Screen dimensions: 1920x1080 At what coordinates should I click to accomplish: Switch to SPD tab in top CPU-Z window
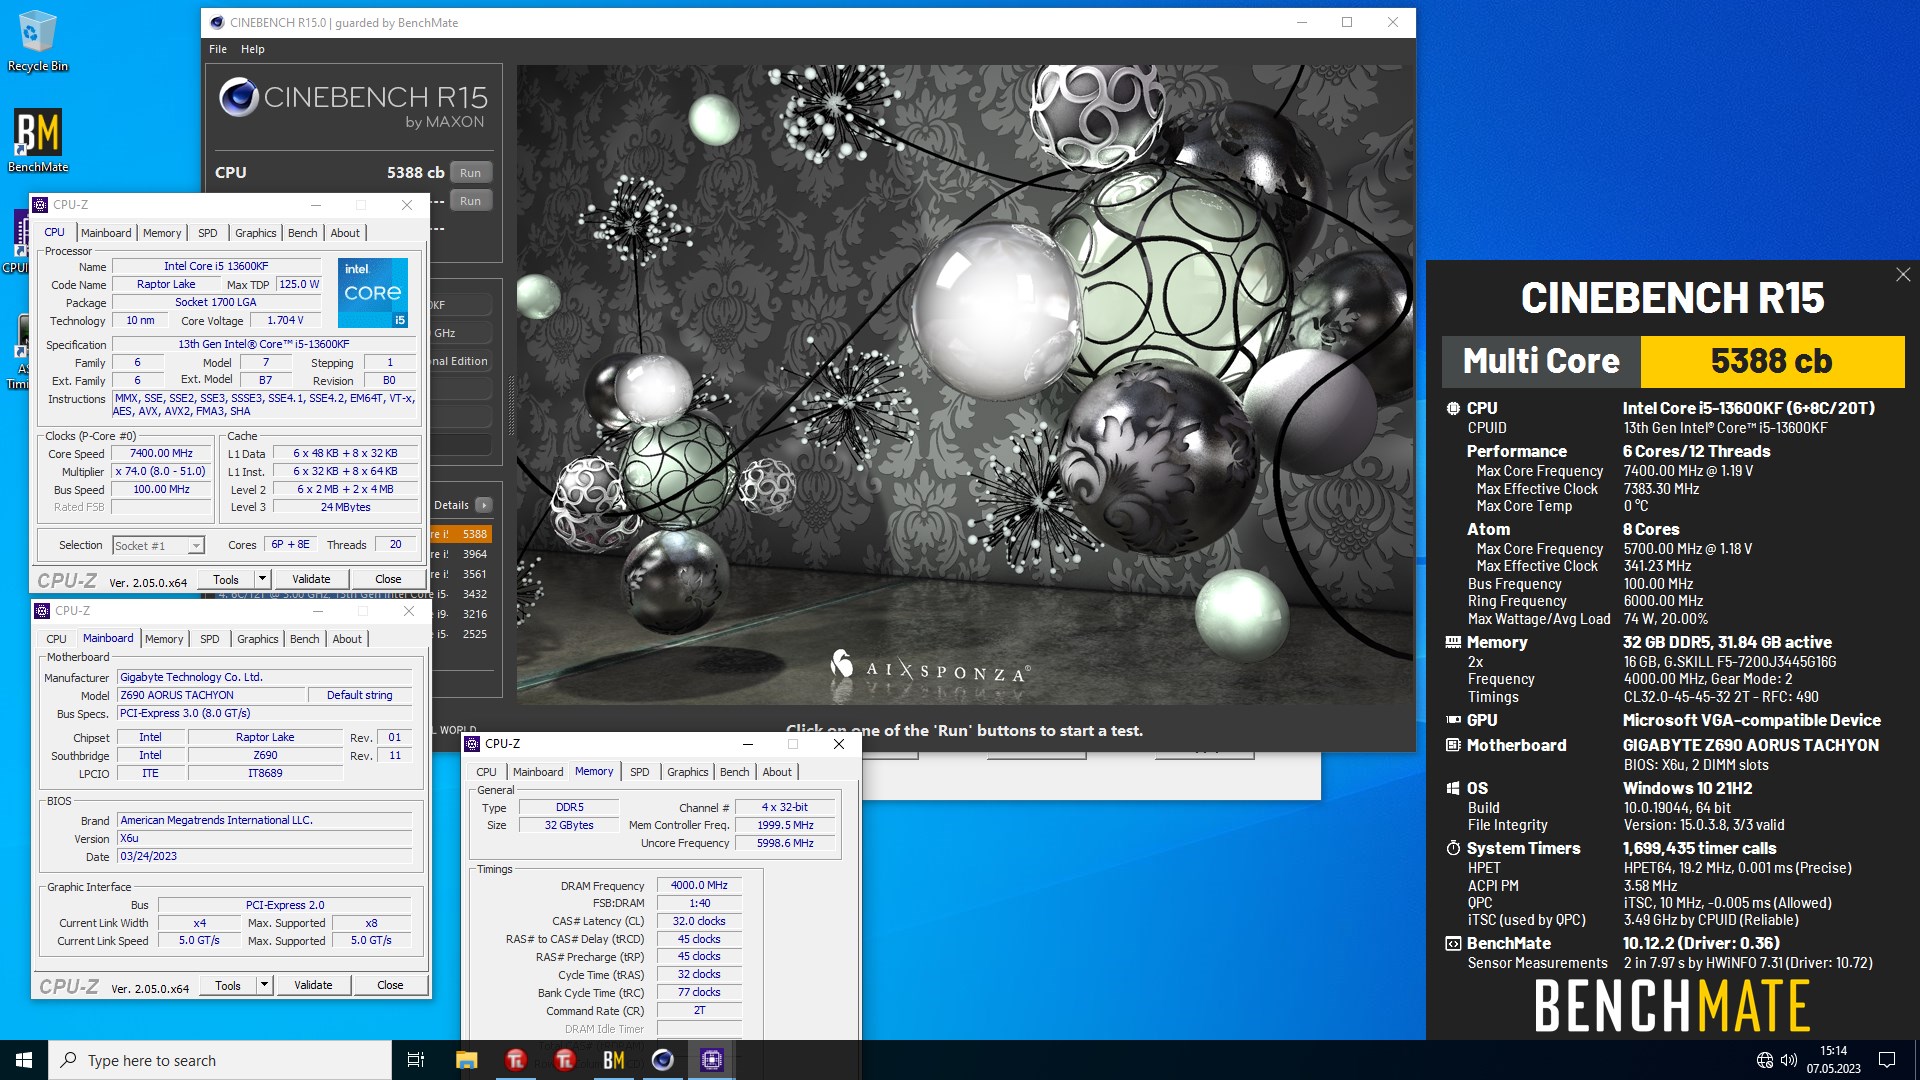click(208, 233)
